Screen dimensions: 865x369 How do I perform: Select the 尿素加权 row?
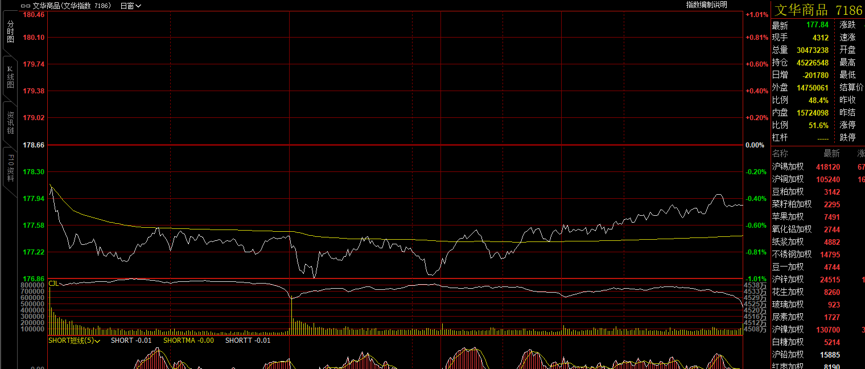pyautogui.click(x=818, y=317)
